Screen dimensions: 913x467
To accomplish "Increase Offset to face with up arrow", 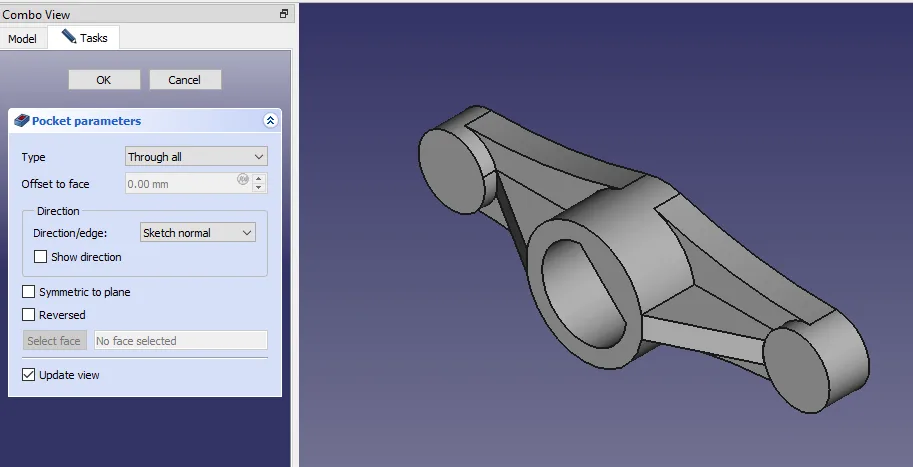I will pos(259,179).
